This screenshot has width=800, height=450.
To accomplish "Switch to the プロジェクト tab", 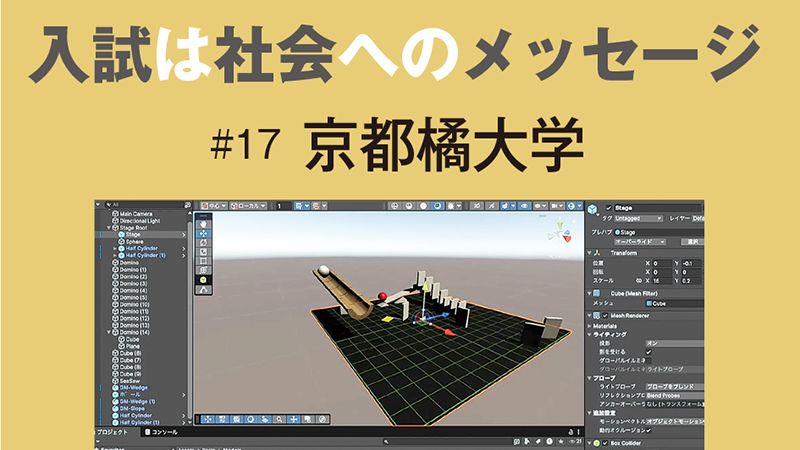I will click(113, 432).
